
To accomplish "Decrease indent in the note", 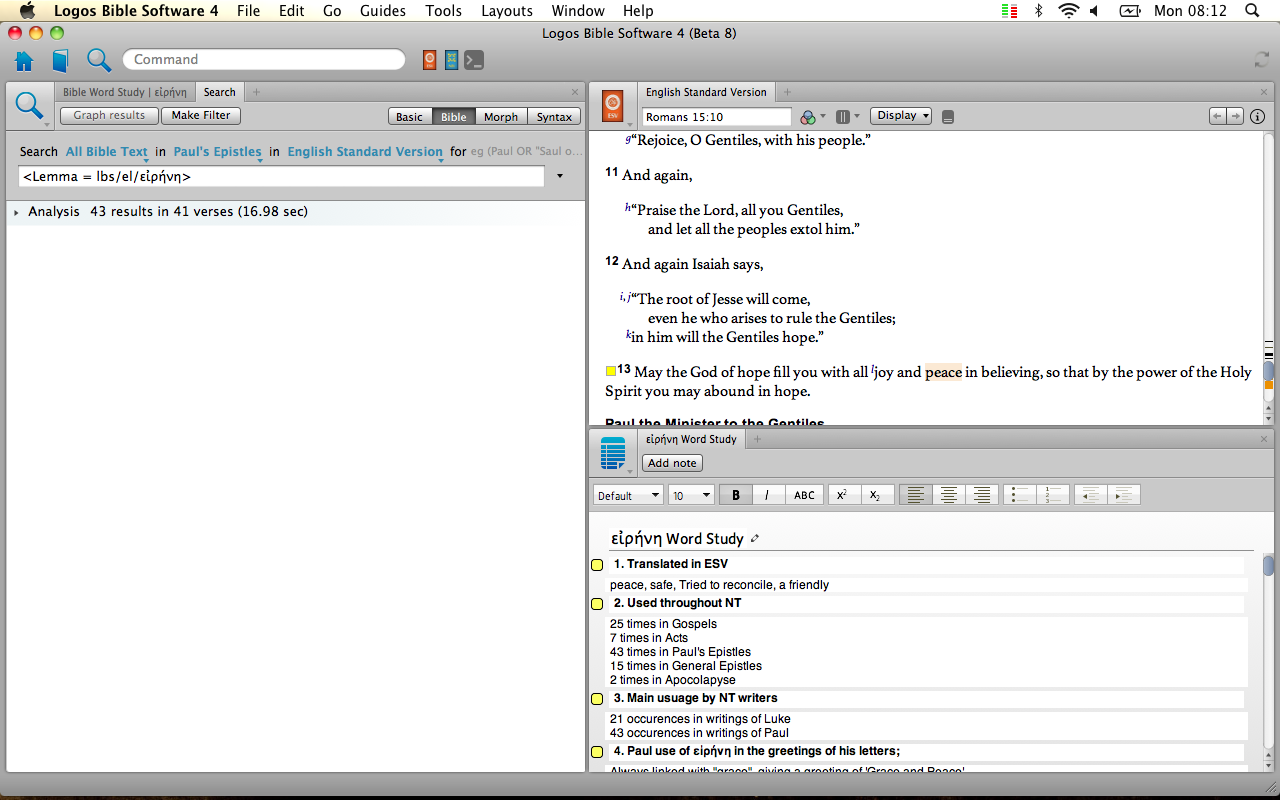I will tap(1090, 495).
